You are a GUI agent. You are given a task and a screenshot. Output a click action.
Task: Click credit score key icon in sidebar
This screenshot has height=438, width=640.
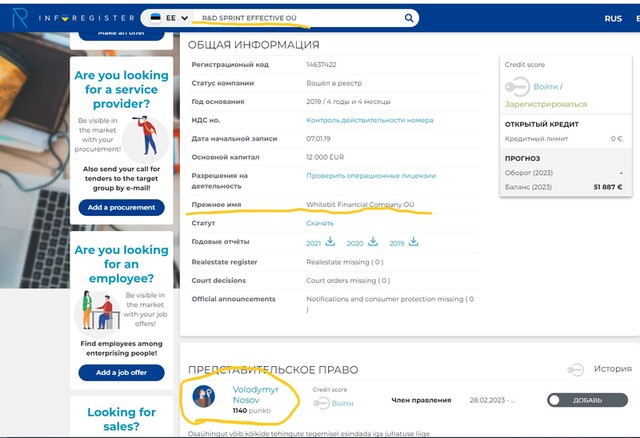coord(517,87)
